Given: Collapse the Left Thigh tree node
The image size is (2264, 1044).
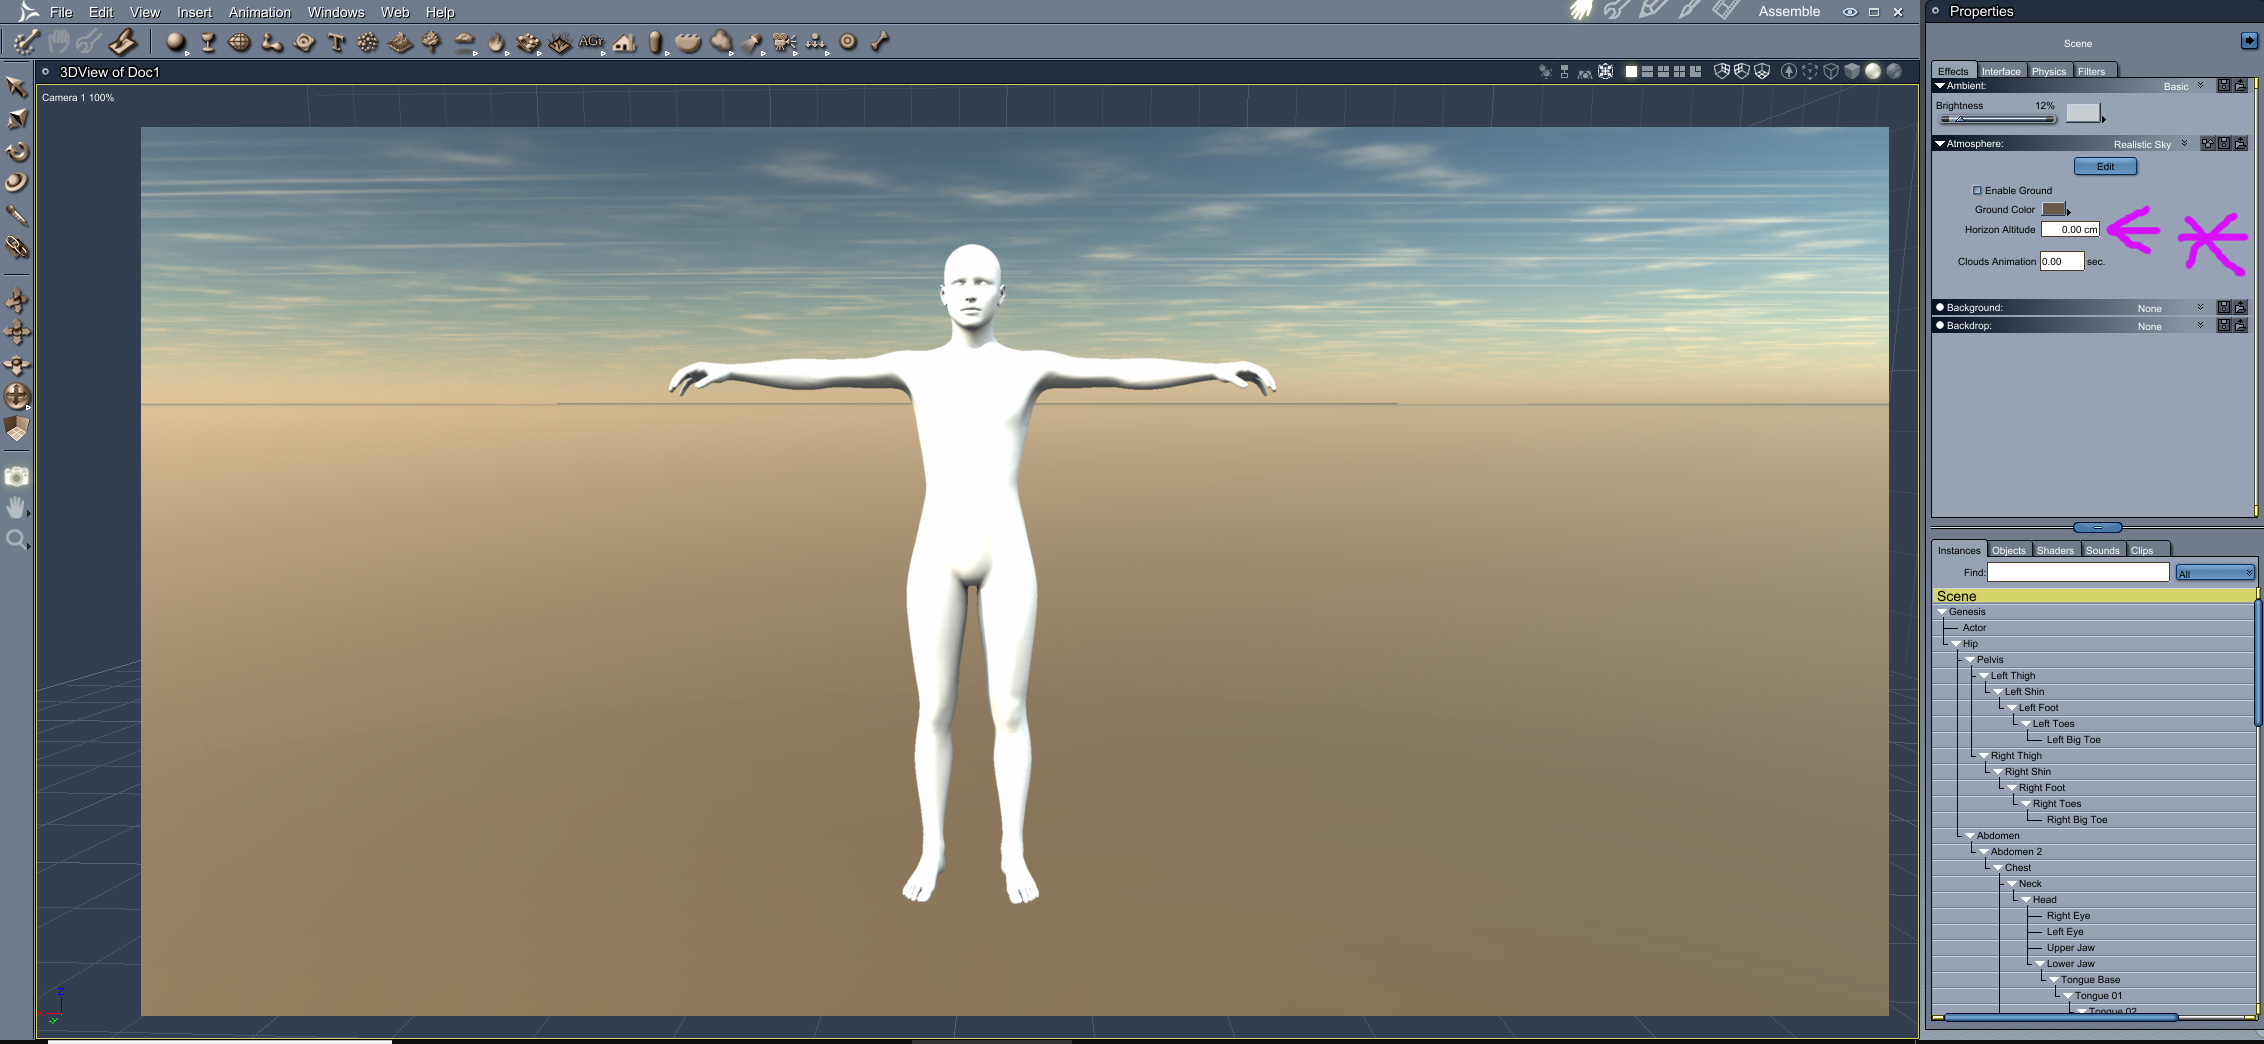Looking at the screenshot, I should (1984, 676).
